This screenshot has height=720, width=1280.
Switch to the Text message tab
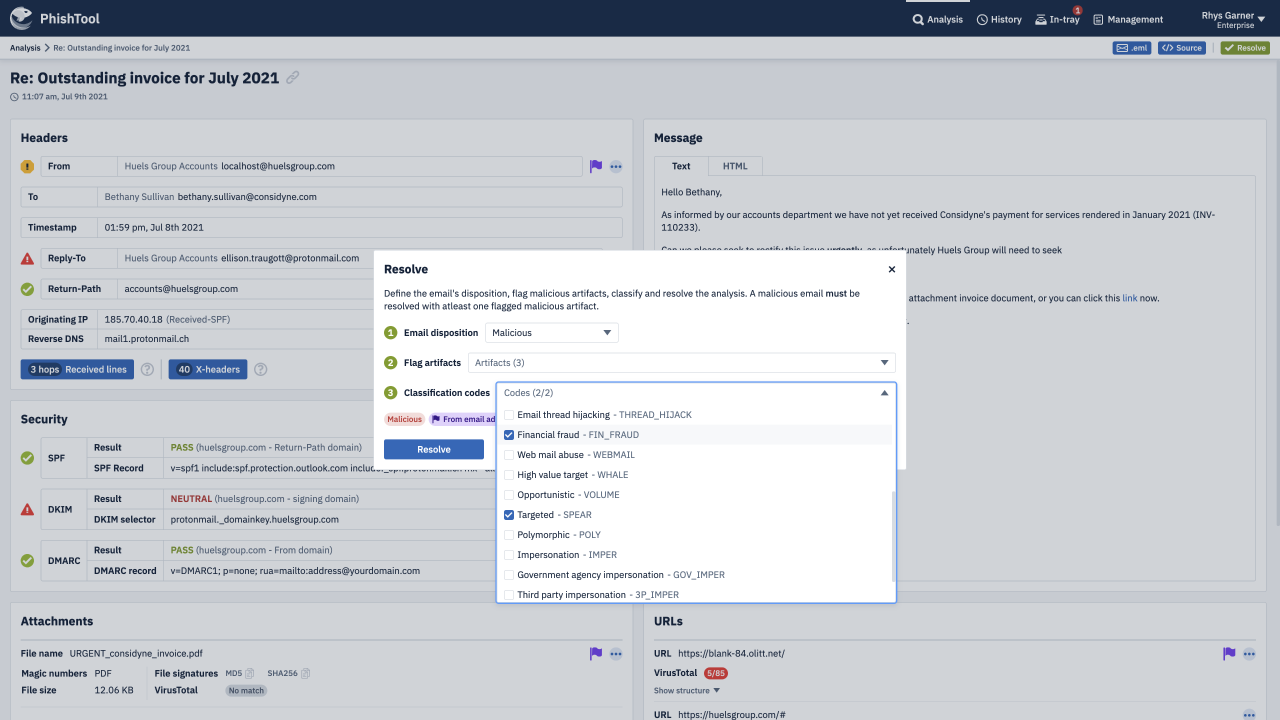pyautogui.click(x=681, y=166)
